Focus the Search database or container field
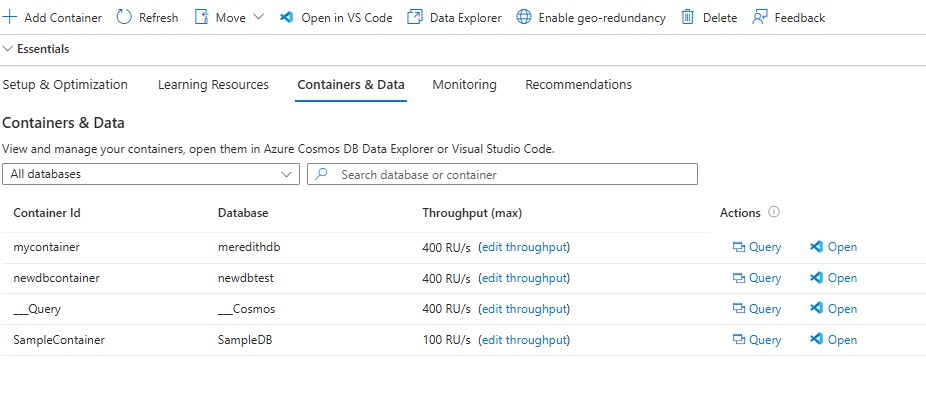Viewport: 926px width, 407px height. (x=502, y=174)
